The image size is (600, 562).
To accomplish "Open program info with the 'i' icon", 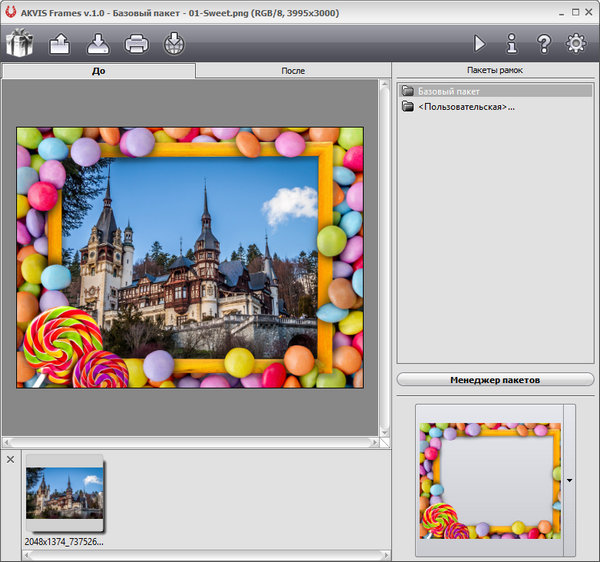I will point(511,43).
